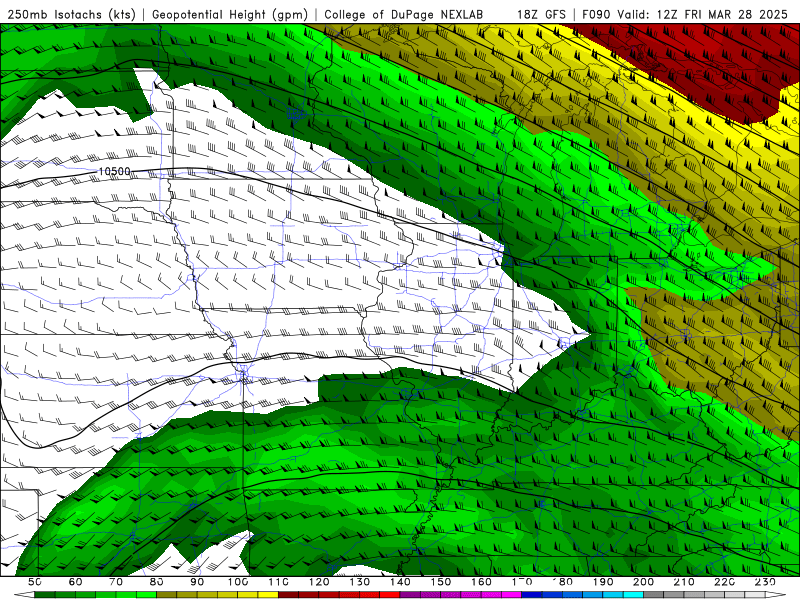800x600 pixels.
Task: Click the "130" color scale label
Action: (x=360, y=582)
